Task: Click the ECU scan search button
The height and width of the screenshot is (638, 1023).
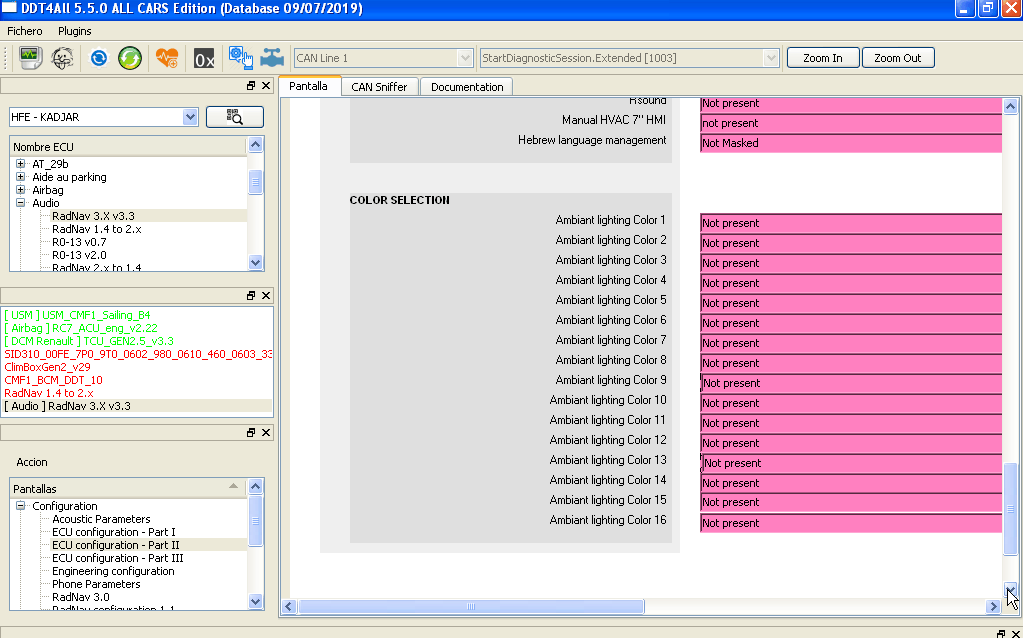Action: coord(235,117)
